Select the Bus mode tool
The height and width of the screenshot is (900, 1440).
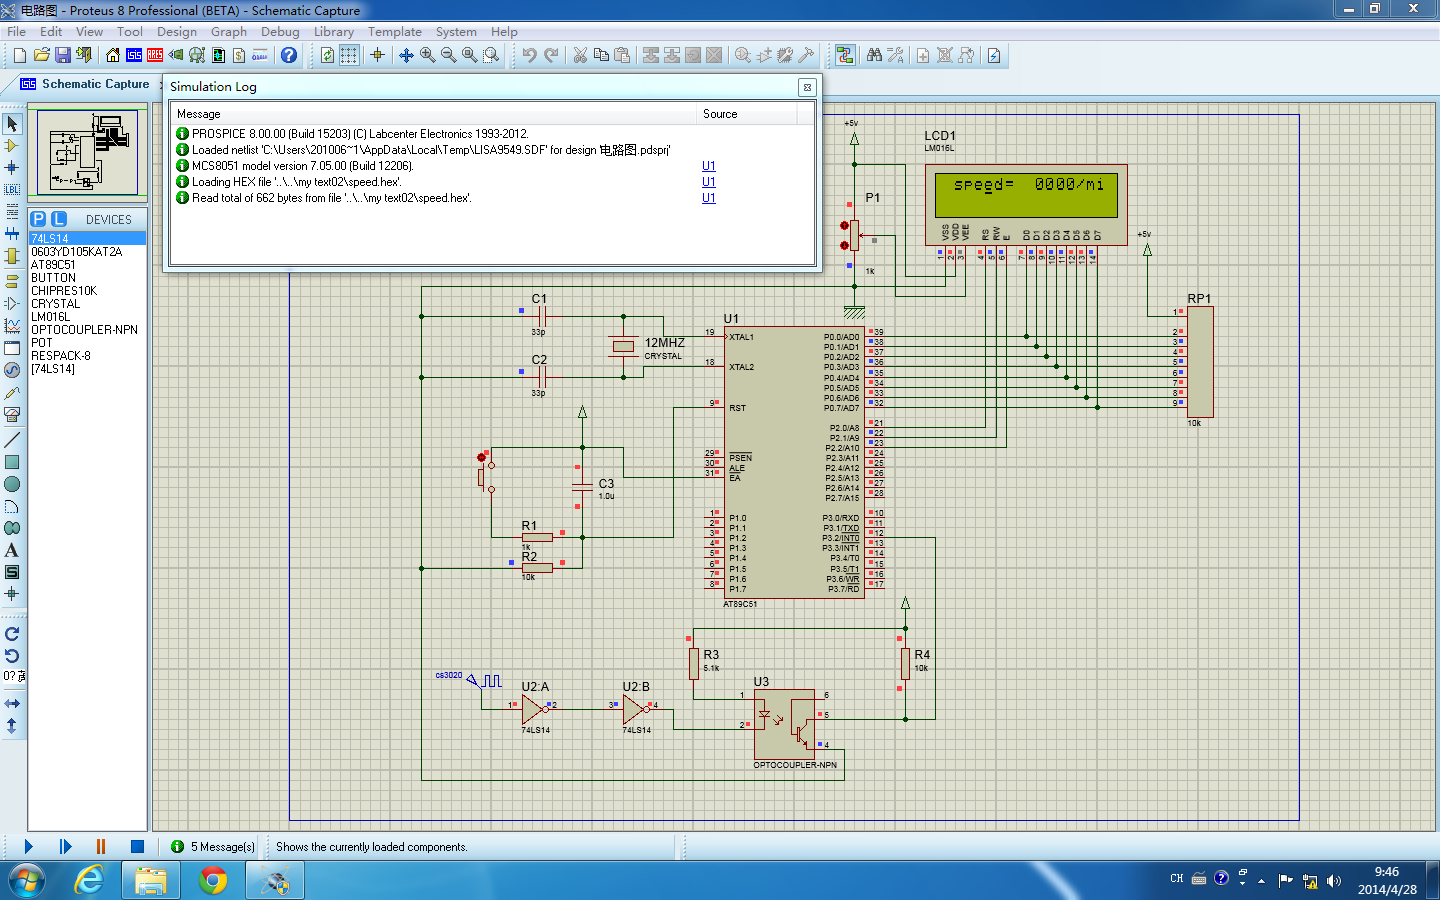[12, 234]
